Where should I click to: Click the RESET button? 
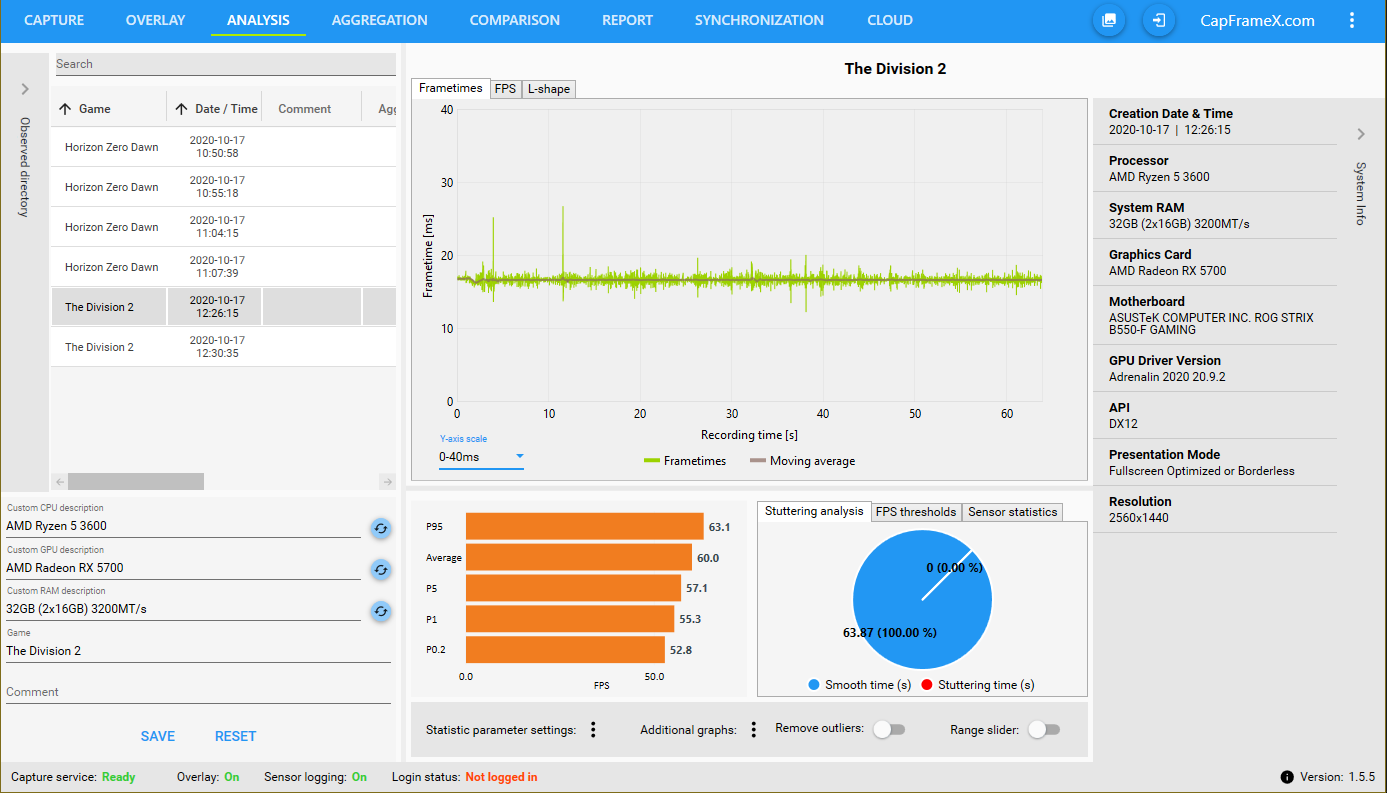236,736
